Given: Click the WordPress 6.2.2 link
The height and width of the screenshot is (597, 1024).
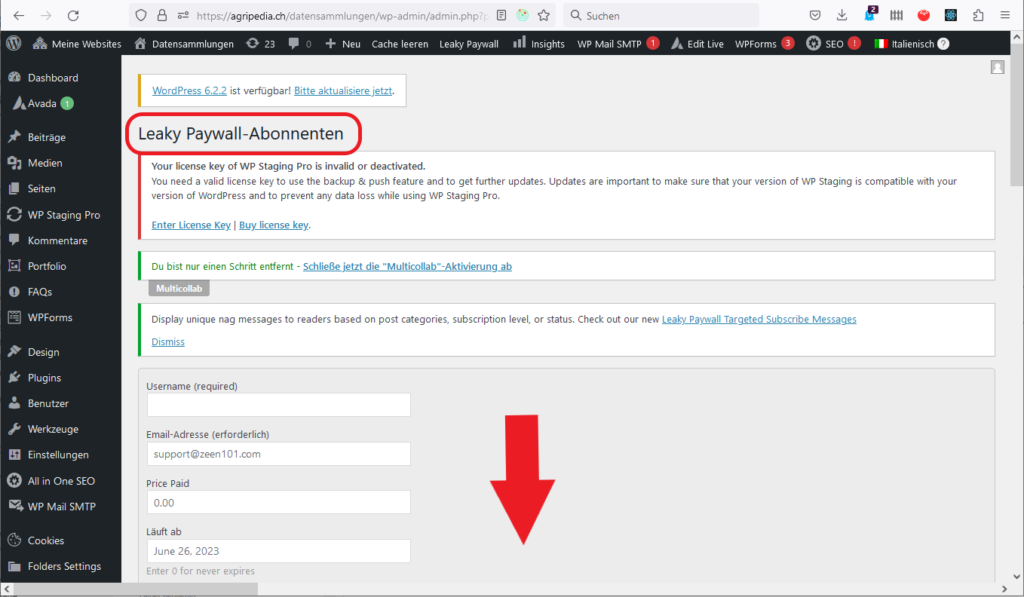Looking at the screenshot, I should [x=189, y=91].
